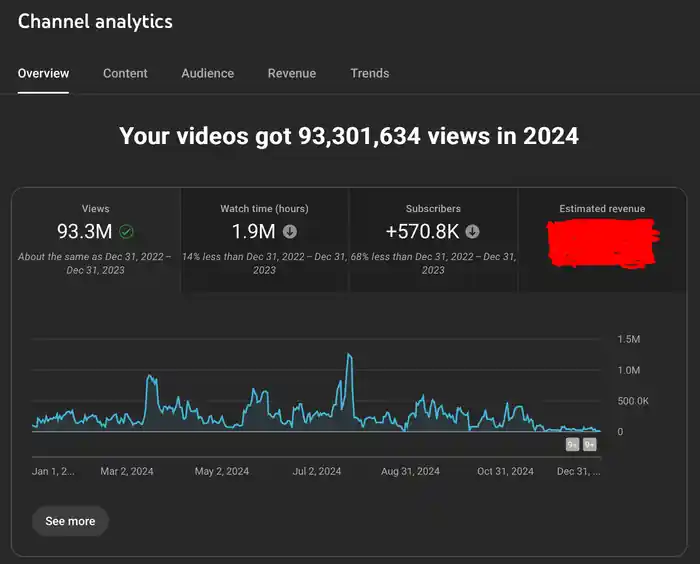Select the Views metric card
This screenshot has width=700, height=564.
(x=96, y=240)
